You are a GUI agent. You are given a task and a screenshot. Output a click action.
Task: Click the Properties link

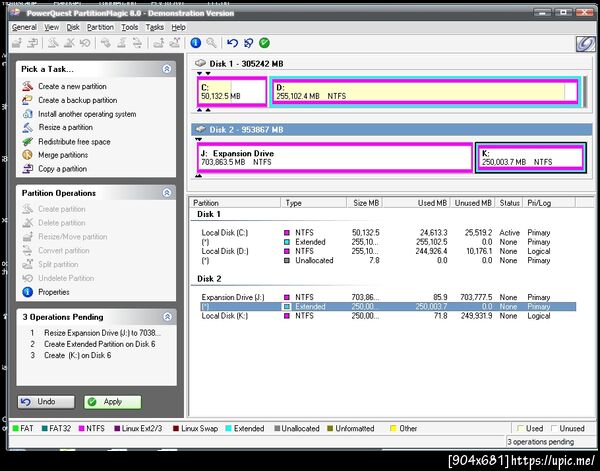click(54, 292)
